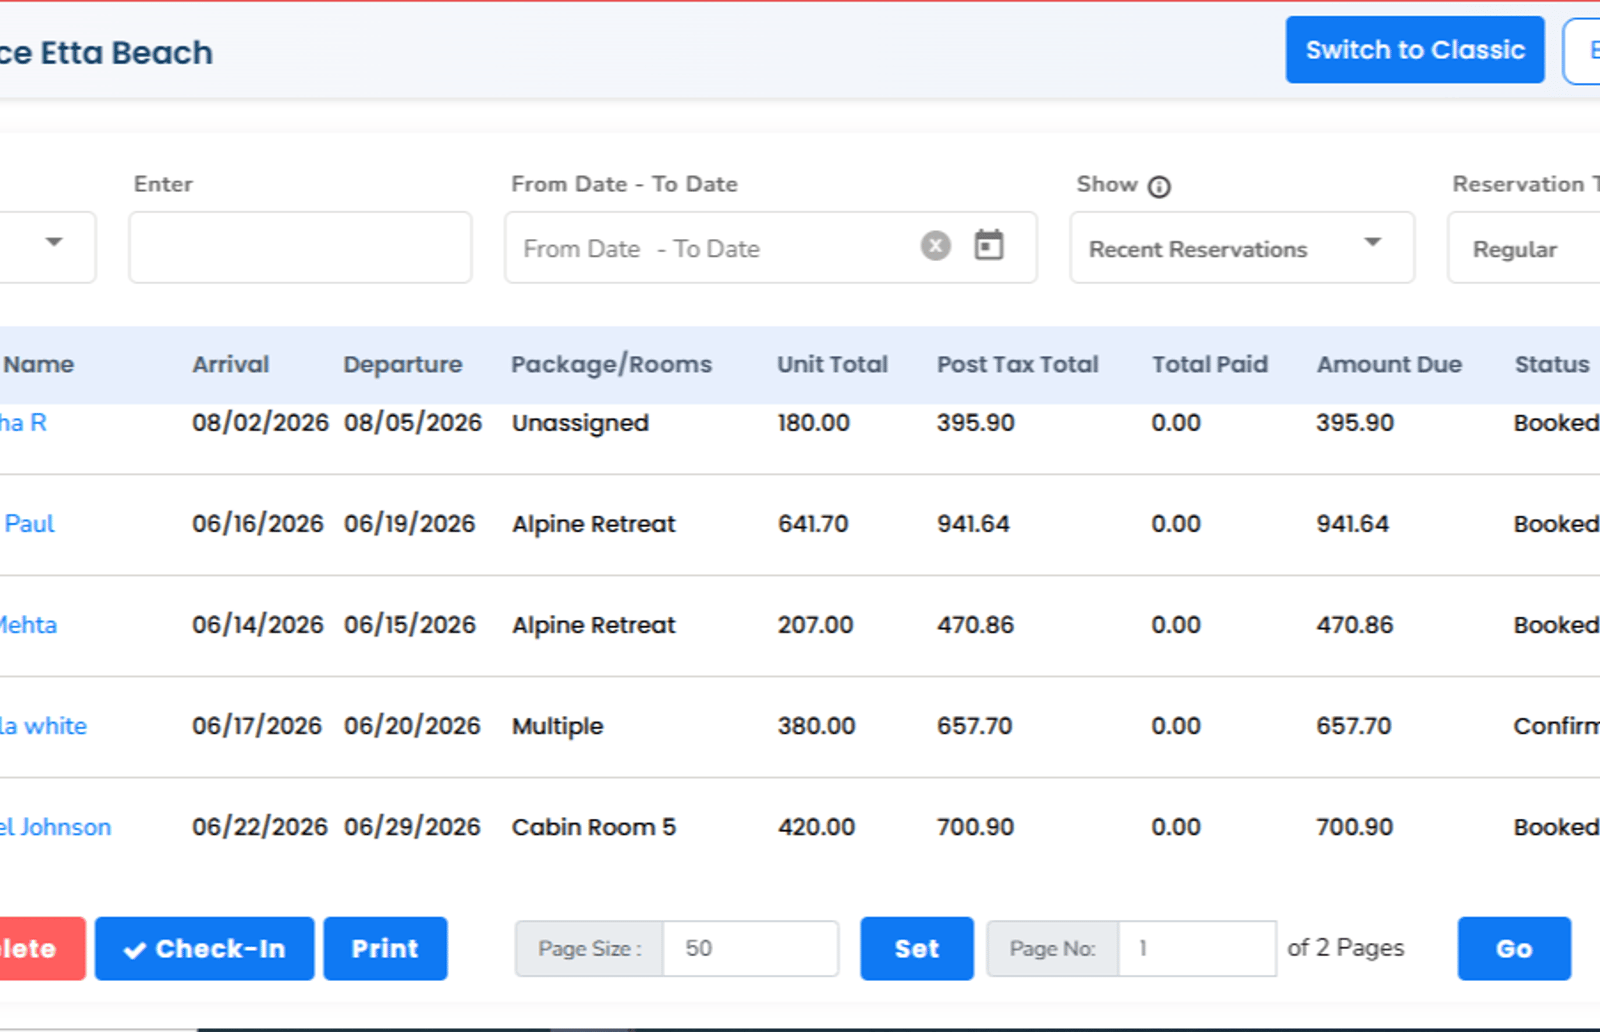Click unit total 641.70
The image size is (1600, 1032).
coord(813,524)
